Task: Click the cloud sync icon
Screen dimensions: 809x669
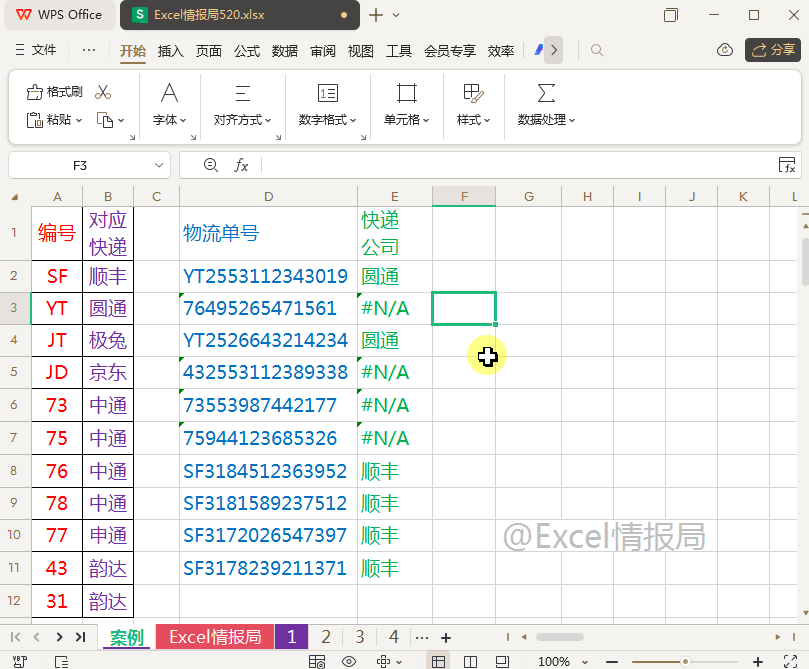Action: click(725, 50)
